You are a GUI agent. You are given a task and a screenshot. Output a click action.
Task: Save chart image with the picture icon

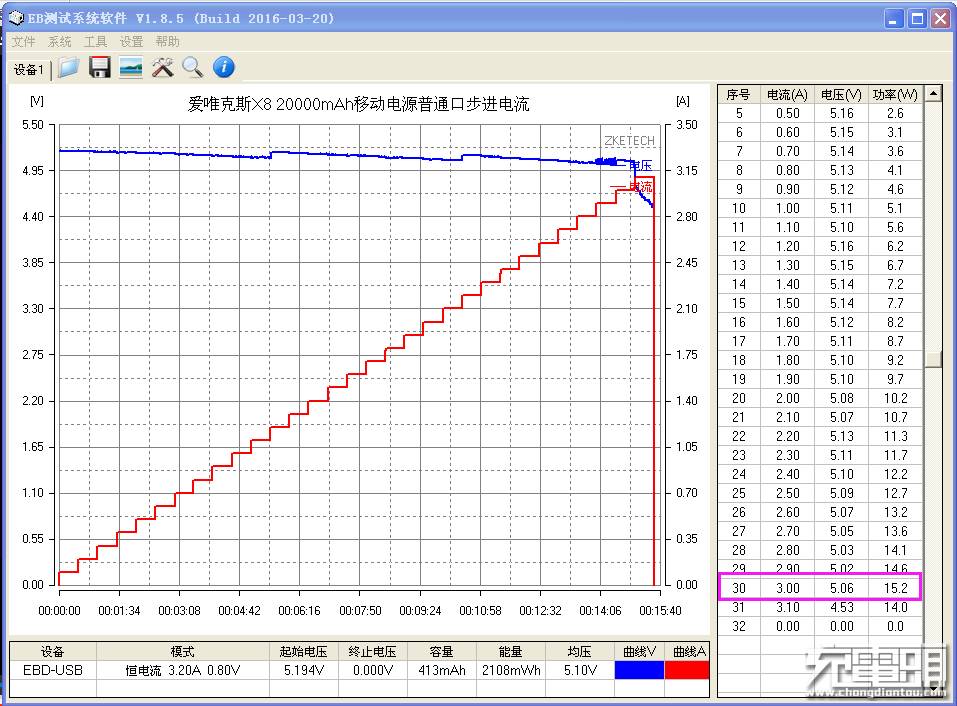point(131,67)
